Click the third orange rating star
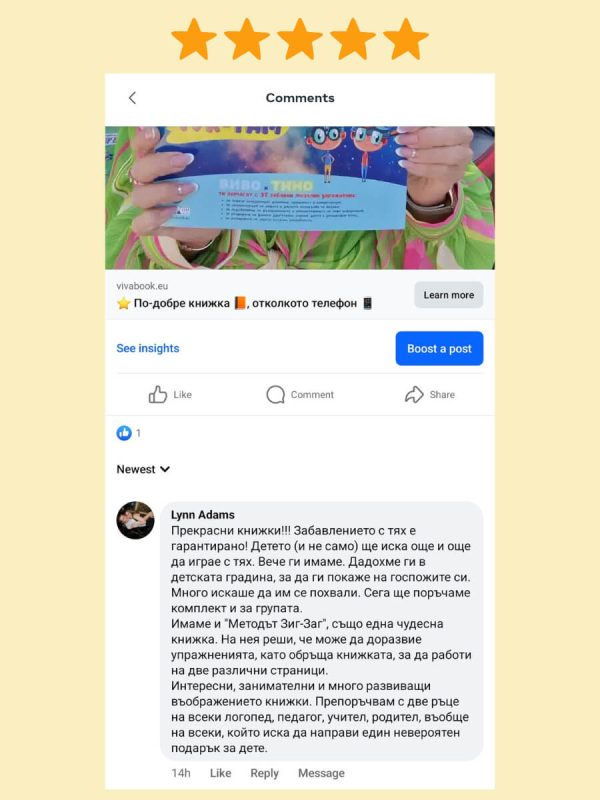 pos(300,39)
